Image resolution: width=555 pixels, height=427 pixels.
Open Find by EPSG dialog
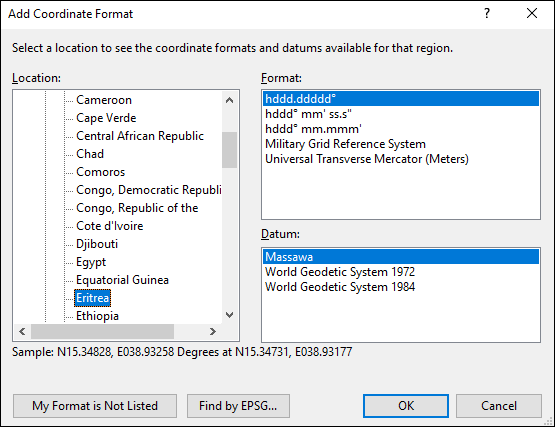coord(238,406)
